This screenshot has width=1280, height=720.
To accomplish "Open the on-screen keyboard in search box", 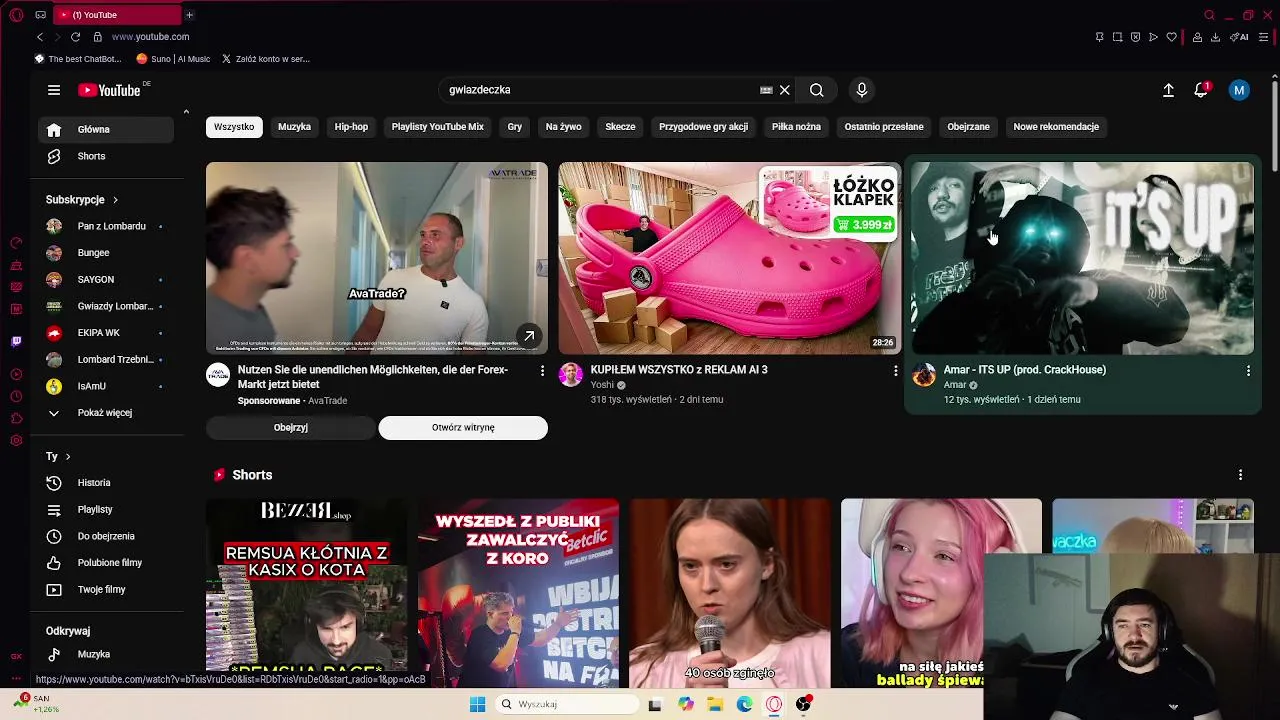I will click(766, 90).
